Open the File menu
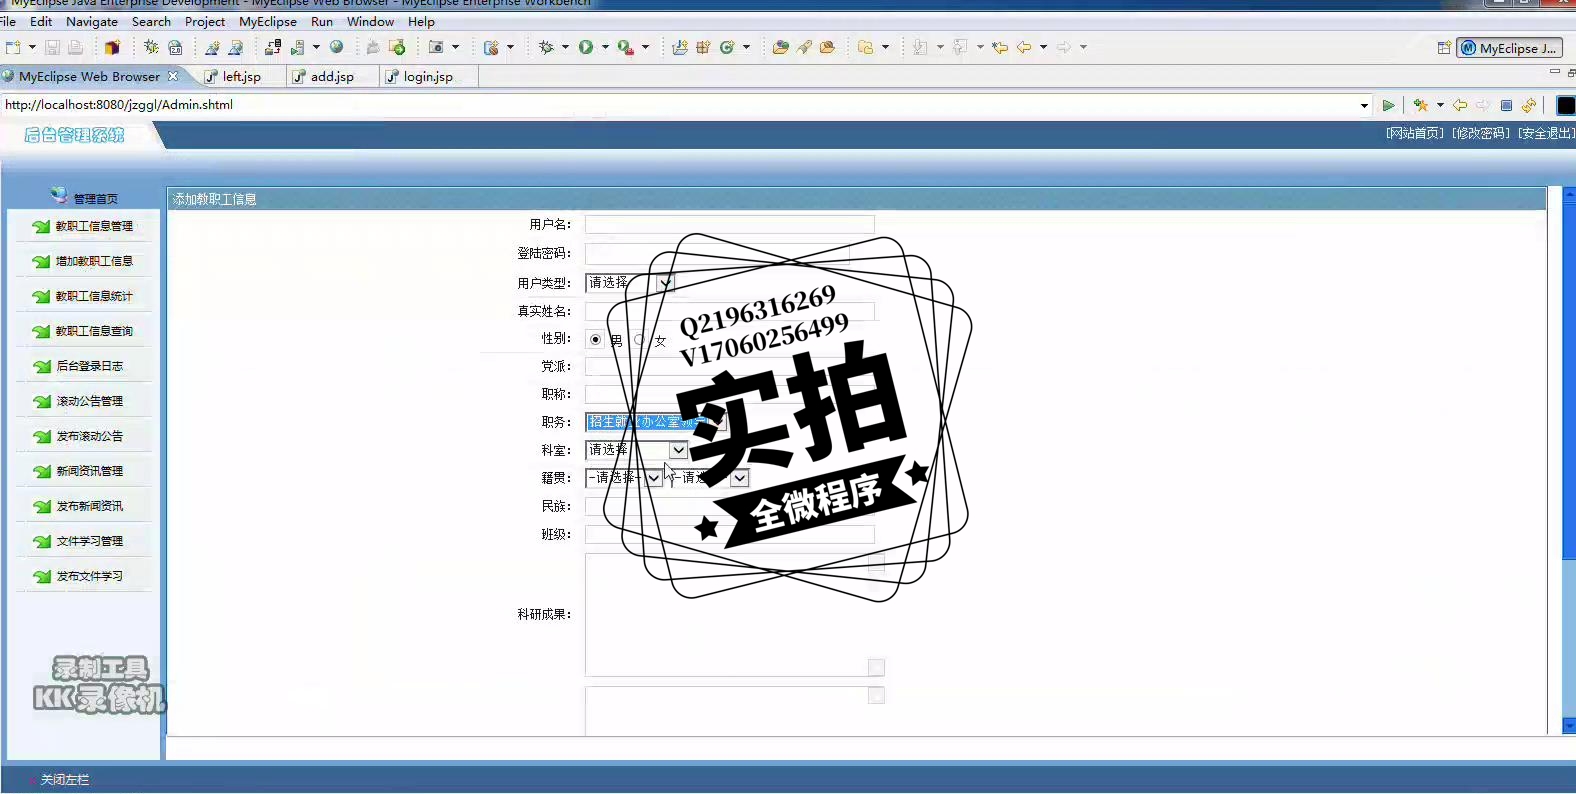Screen dimensions: 1576x794 coord(8,21)
